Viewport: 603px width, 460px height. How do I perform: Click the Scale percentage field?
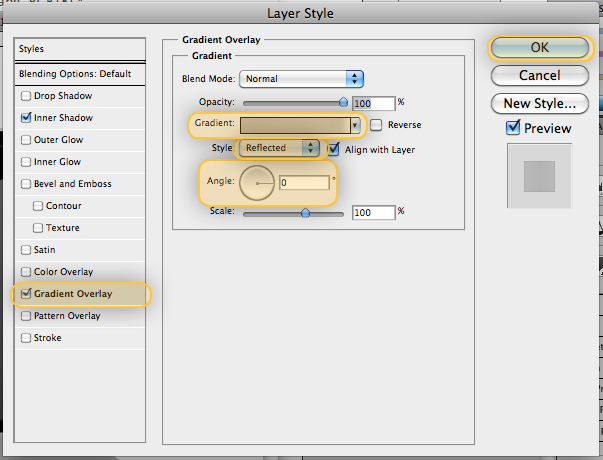[373, 213]
